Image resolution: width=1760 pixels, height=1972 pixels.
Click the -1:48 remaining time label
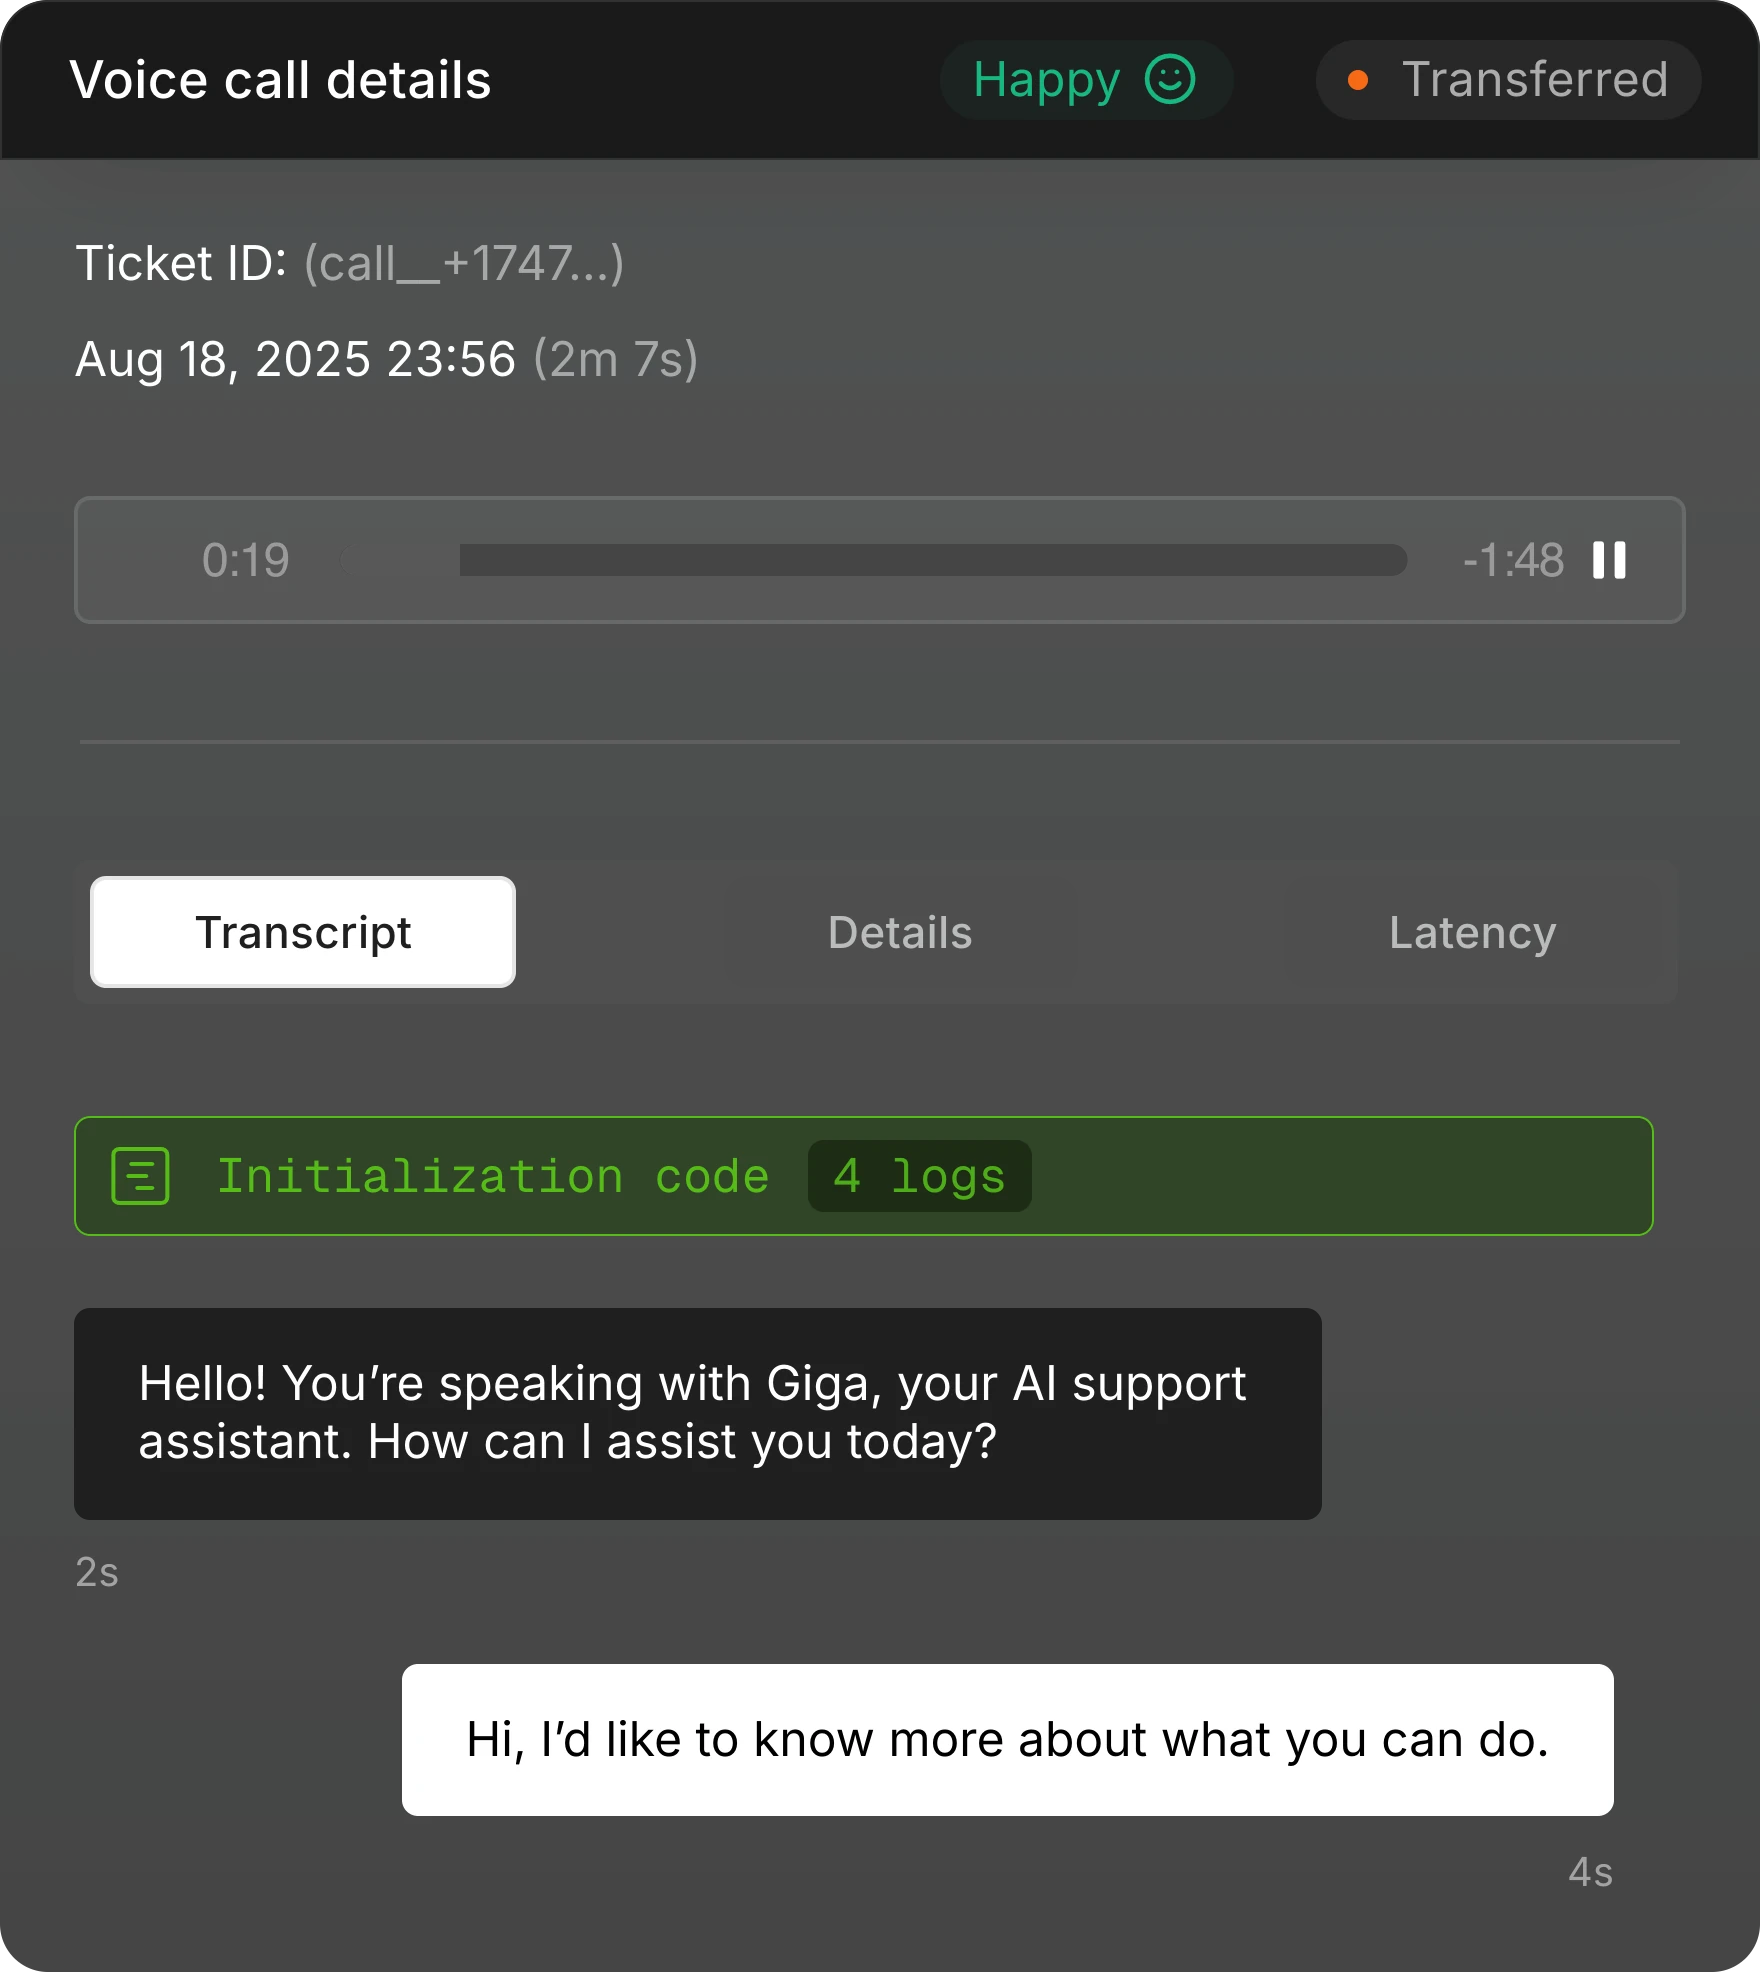click(1513, 560)
